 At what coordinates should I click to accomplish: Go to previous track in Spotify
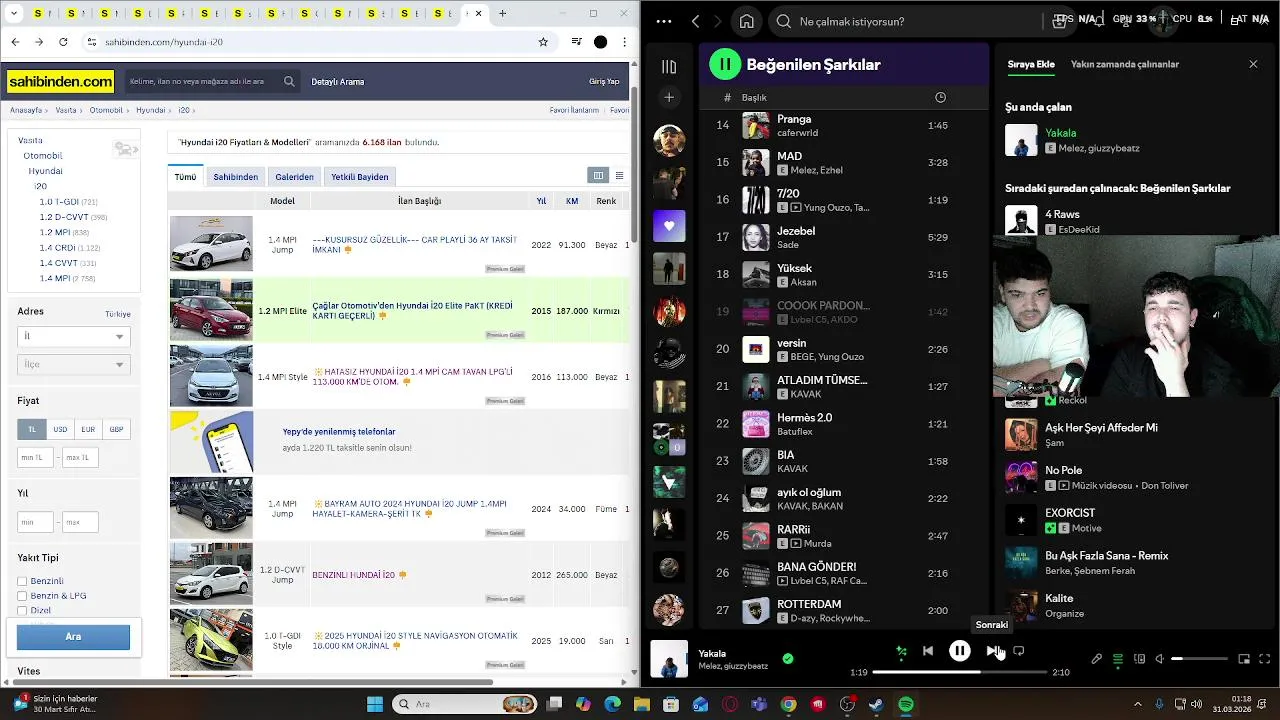tap(928, 651)
